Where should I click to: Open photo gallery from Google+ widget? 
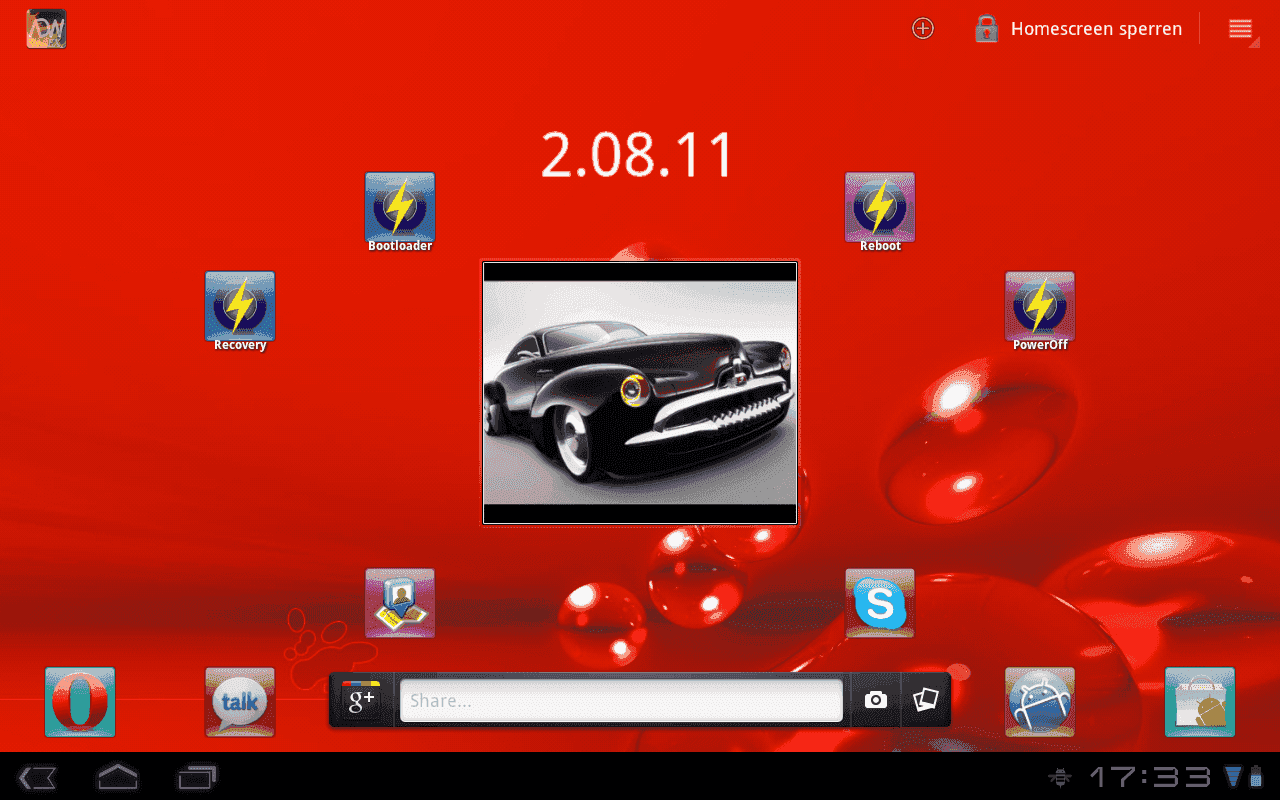click(925, 700)
